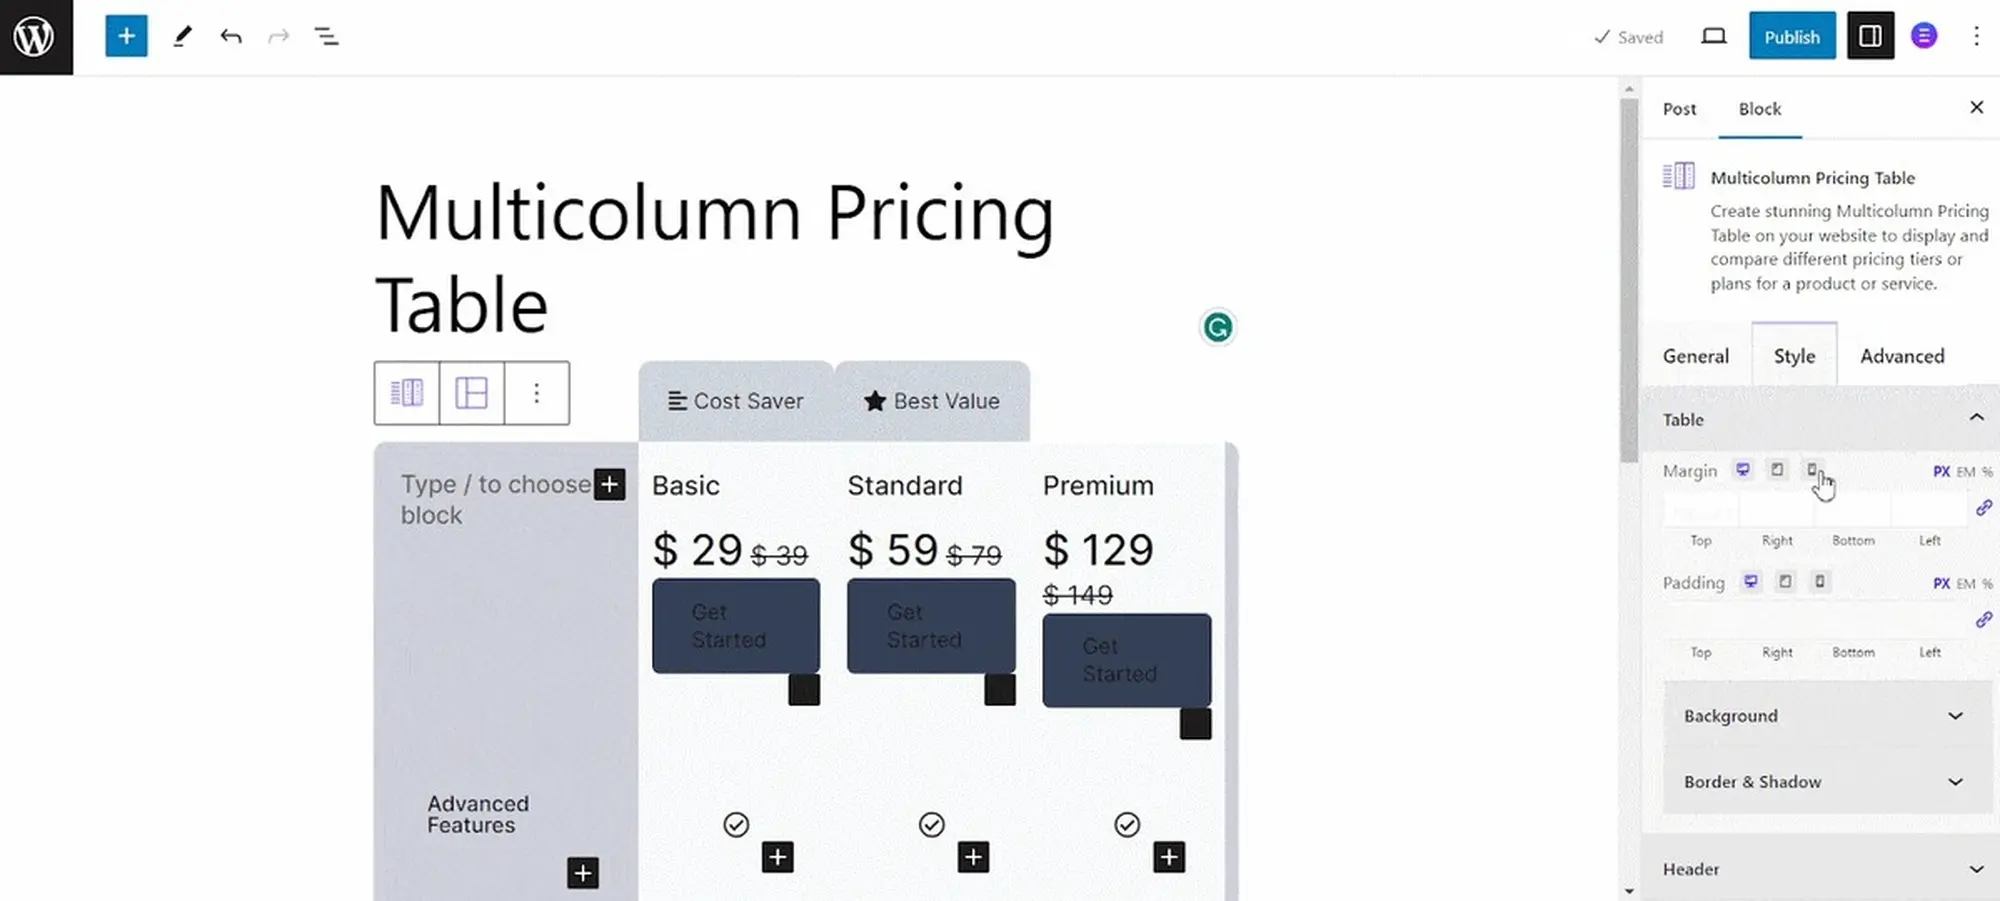
Task: Open the preview device view icon
Action: 1714,37
